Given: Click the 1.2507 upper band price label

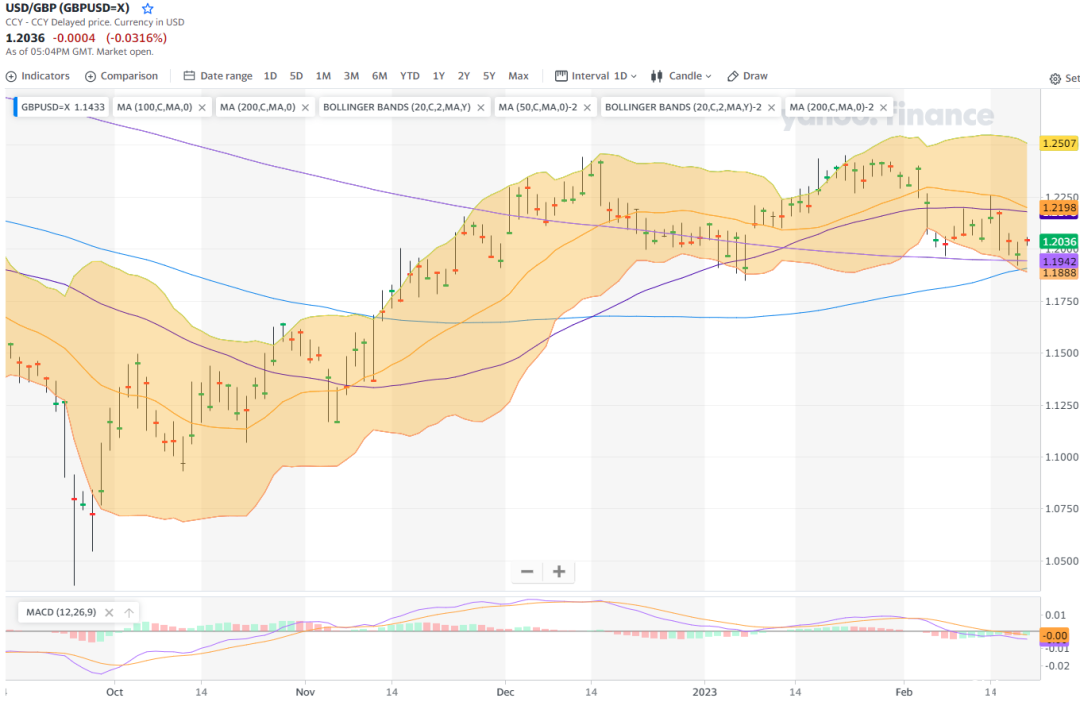Looking at the screenshot, I should [x=1059, y=143].
